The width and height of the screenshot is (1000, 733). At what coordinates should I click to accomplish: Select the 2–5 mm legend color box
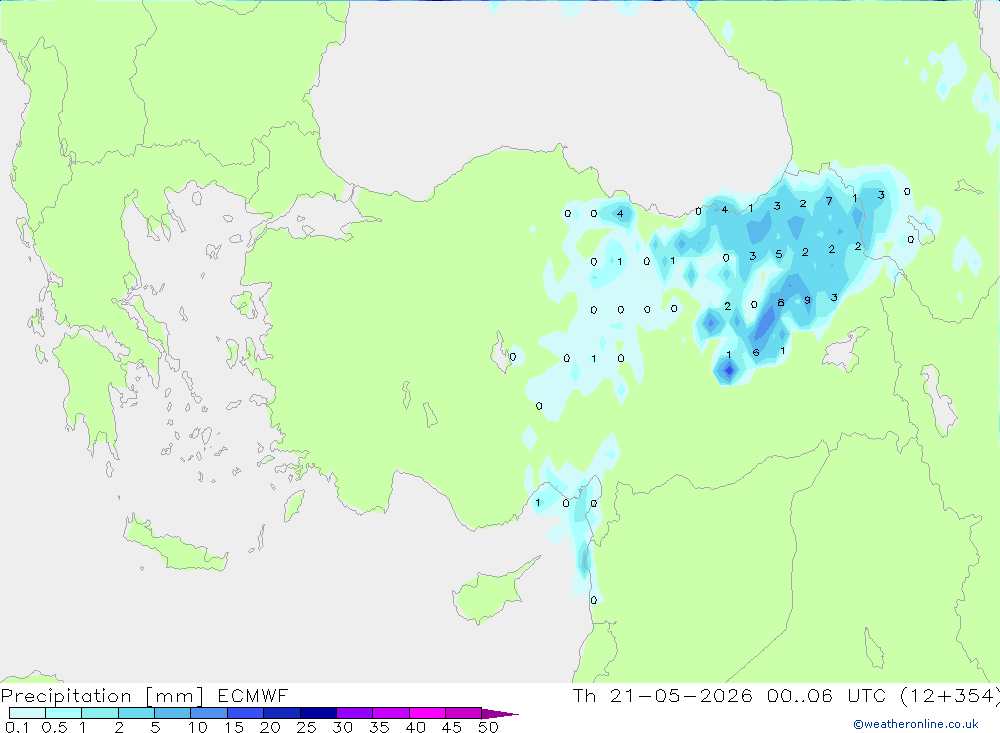[x=136, y=713]
